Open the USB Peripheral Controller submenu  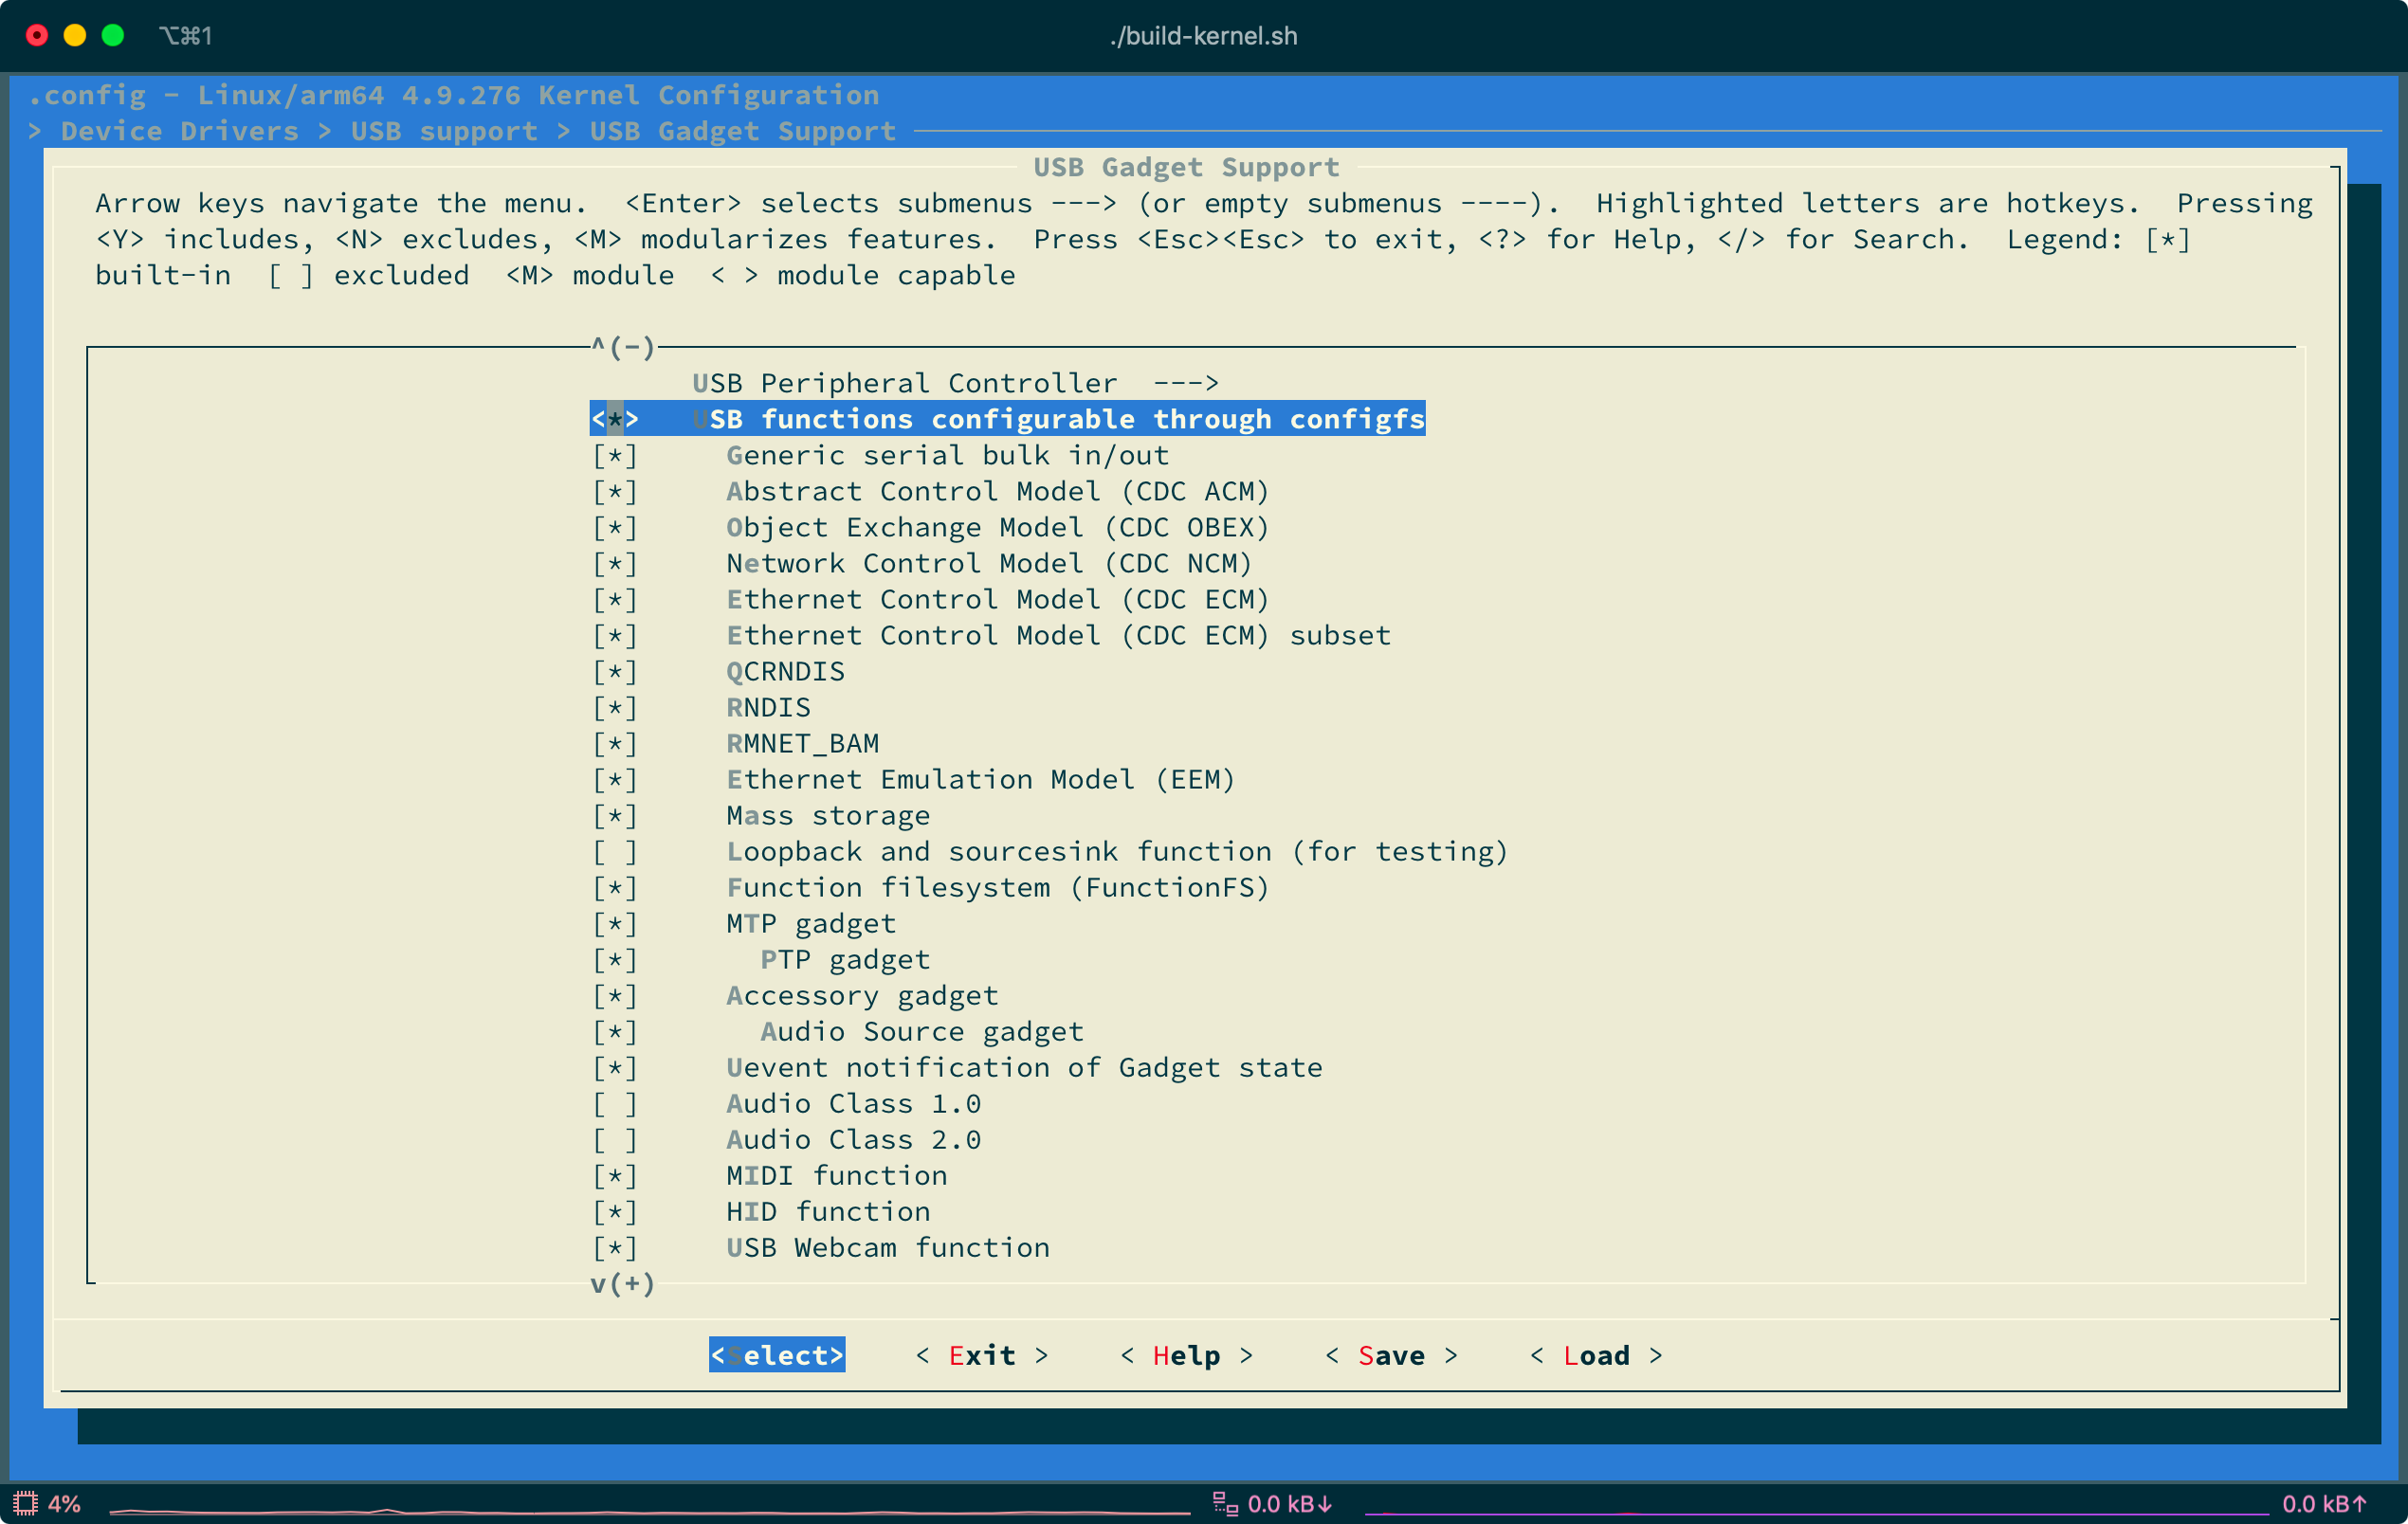(955, 383)
